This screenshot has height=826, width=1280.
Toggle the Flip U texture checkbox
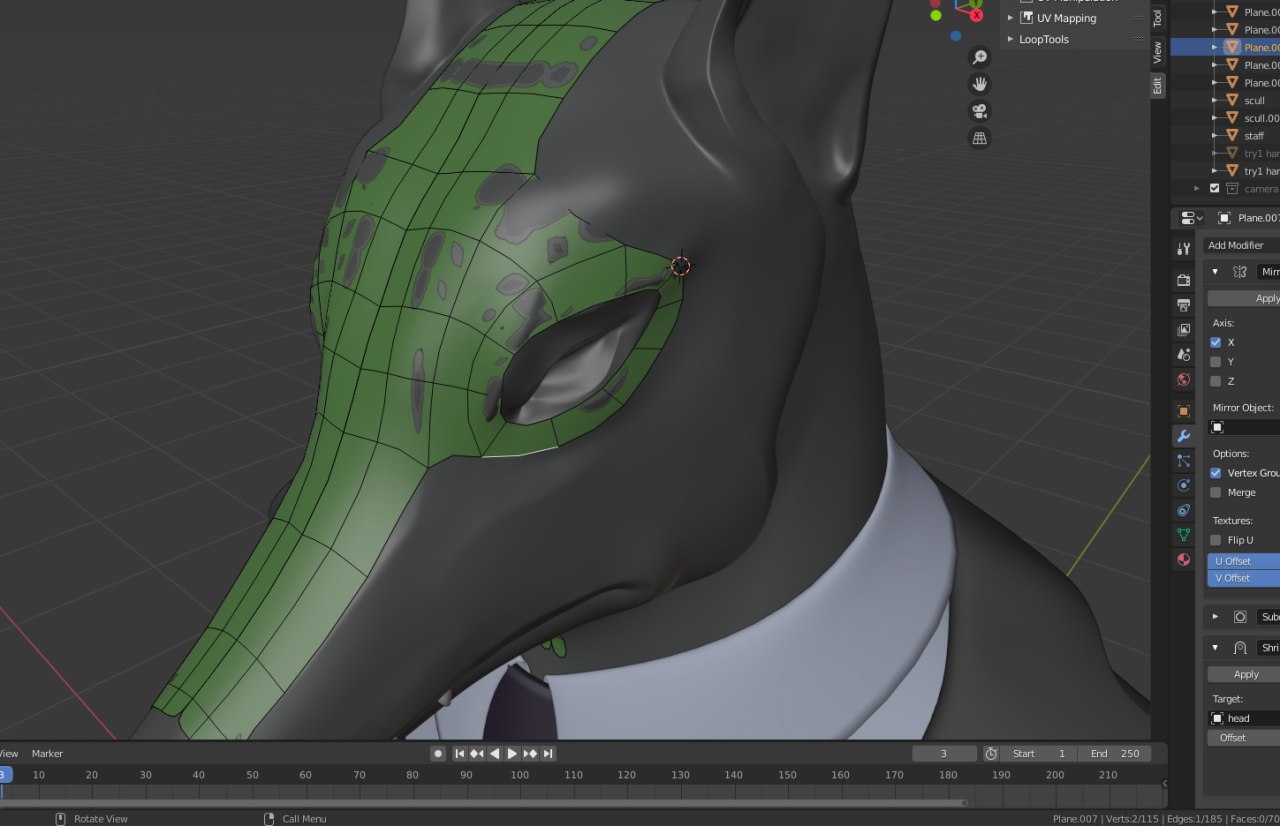[x=1216, y=540]
